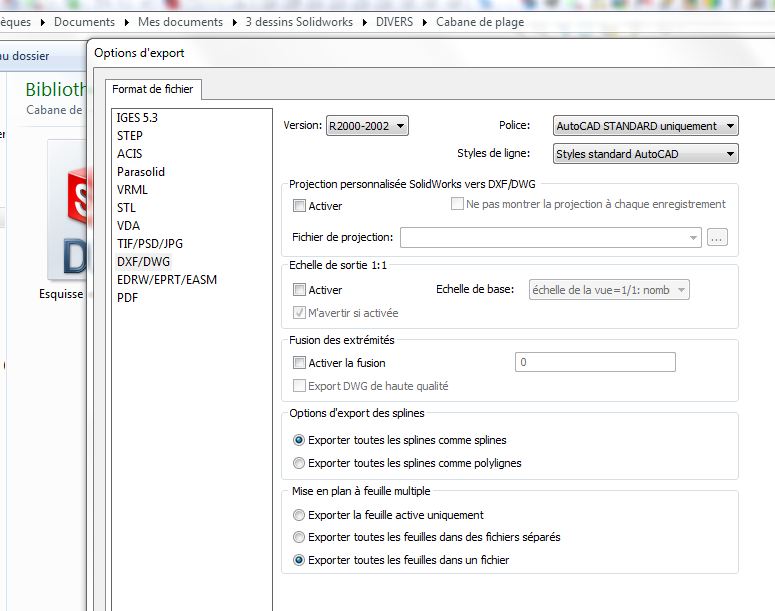Select VDA format entry

tap(128, 225)
